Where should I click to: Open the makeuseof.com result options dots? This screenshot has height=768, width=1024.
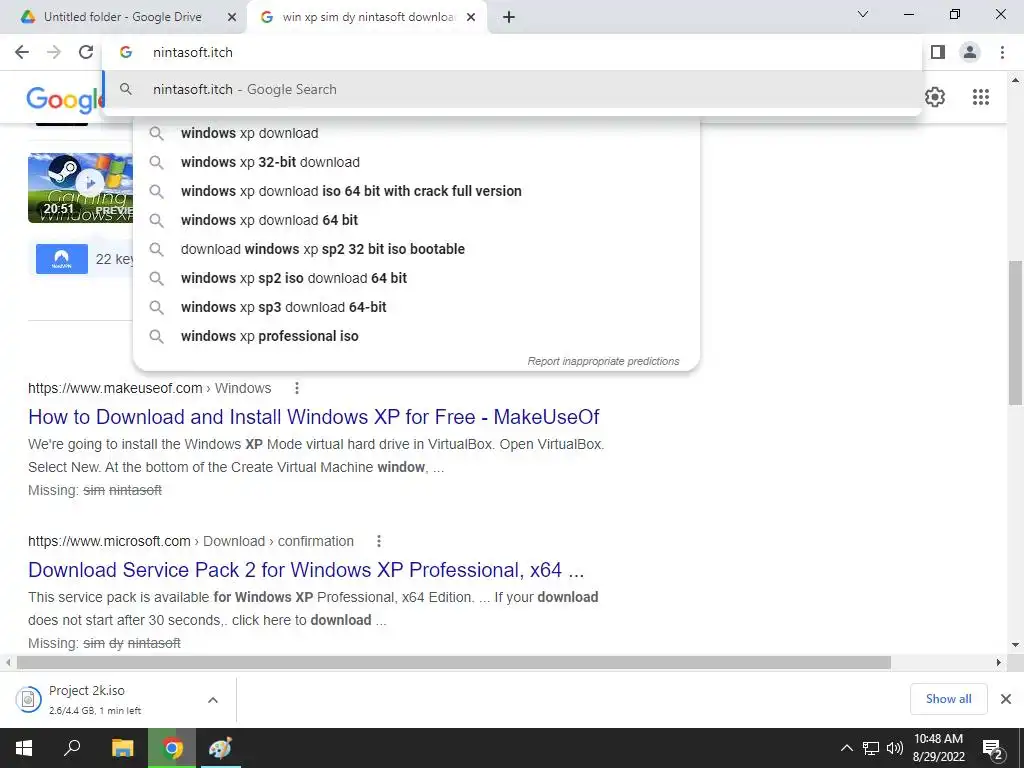[296, 388]
